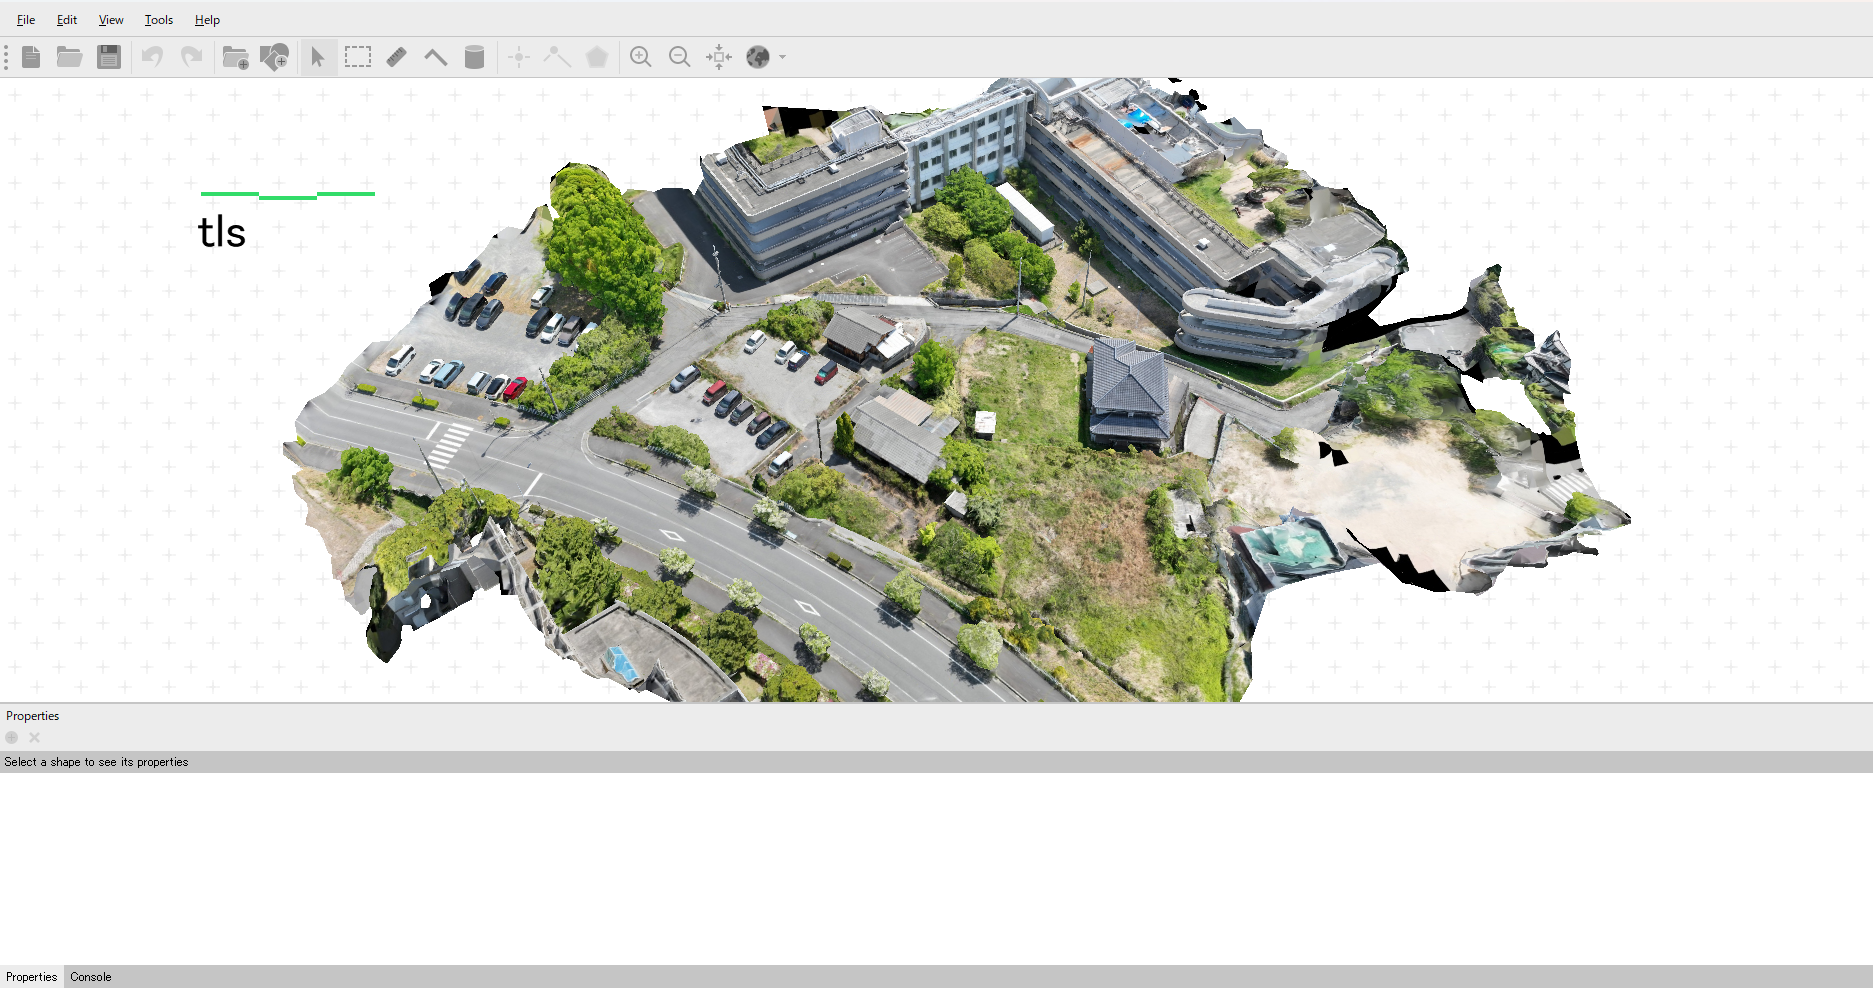Switch to the Console tab
Image resolution: width=1873 pixels, height=988 pixels.
coord(90,977)
